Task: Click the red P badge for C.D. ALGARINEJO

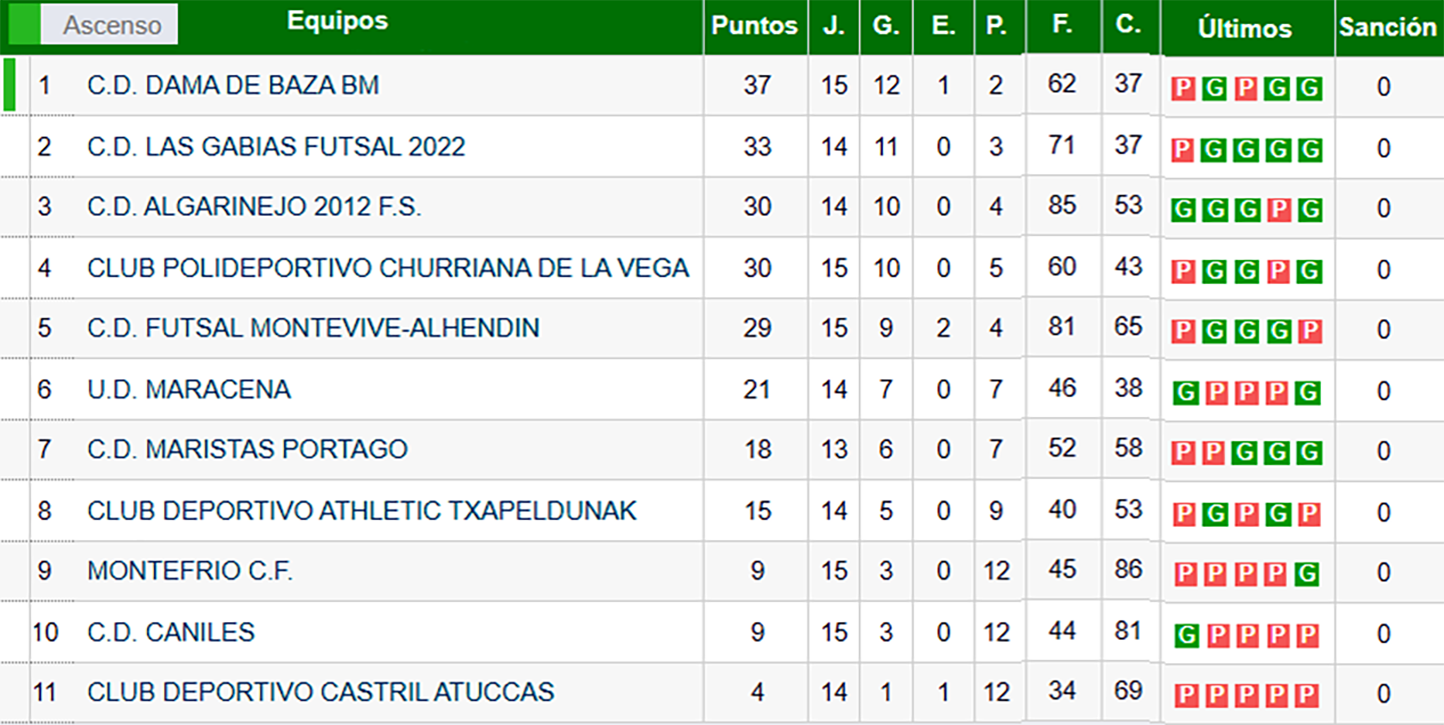Action: click(1278, 210)
